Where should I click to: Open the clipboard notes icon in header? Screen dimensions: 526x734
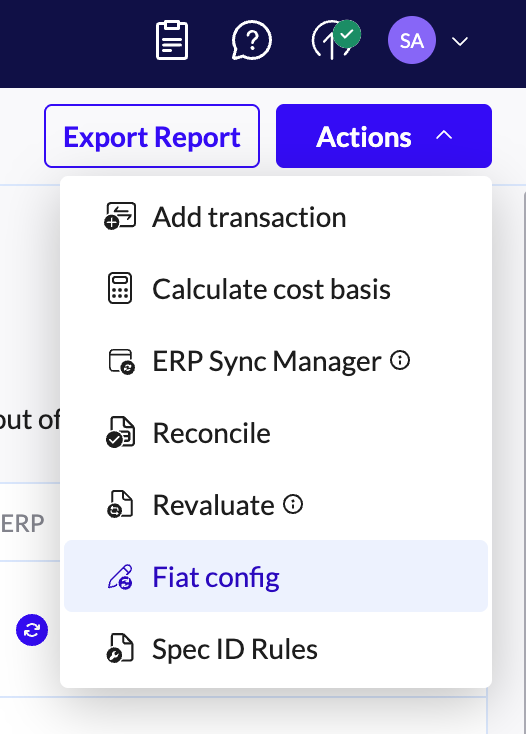172,40
